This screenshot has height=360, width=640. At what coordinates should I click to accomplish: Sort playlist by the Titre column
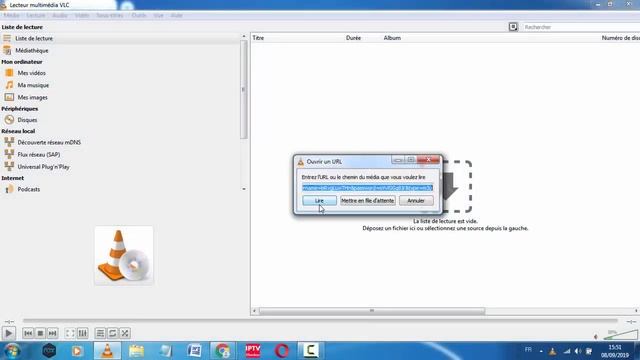pos(258,38)
